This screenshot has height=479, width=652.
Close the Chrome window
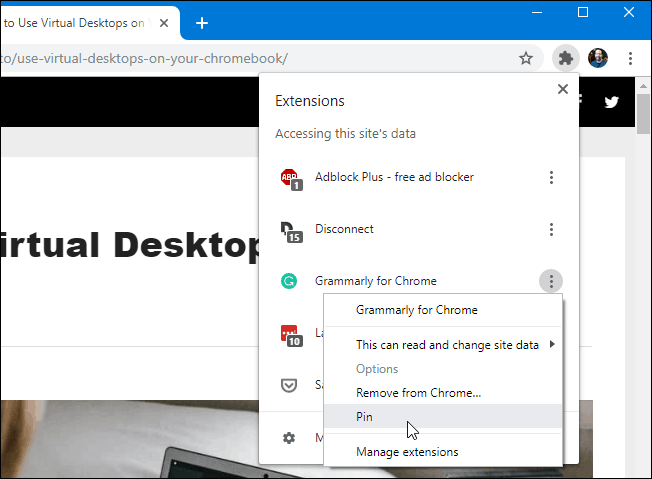pyautogui.click(x=629, y=12)
